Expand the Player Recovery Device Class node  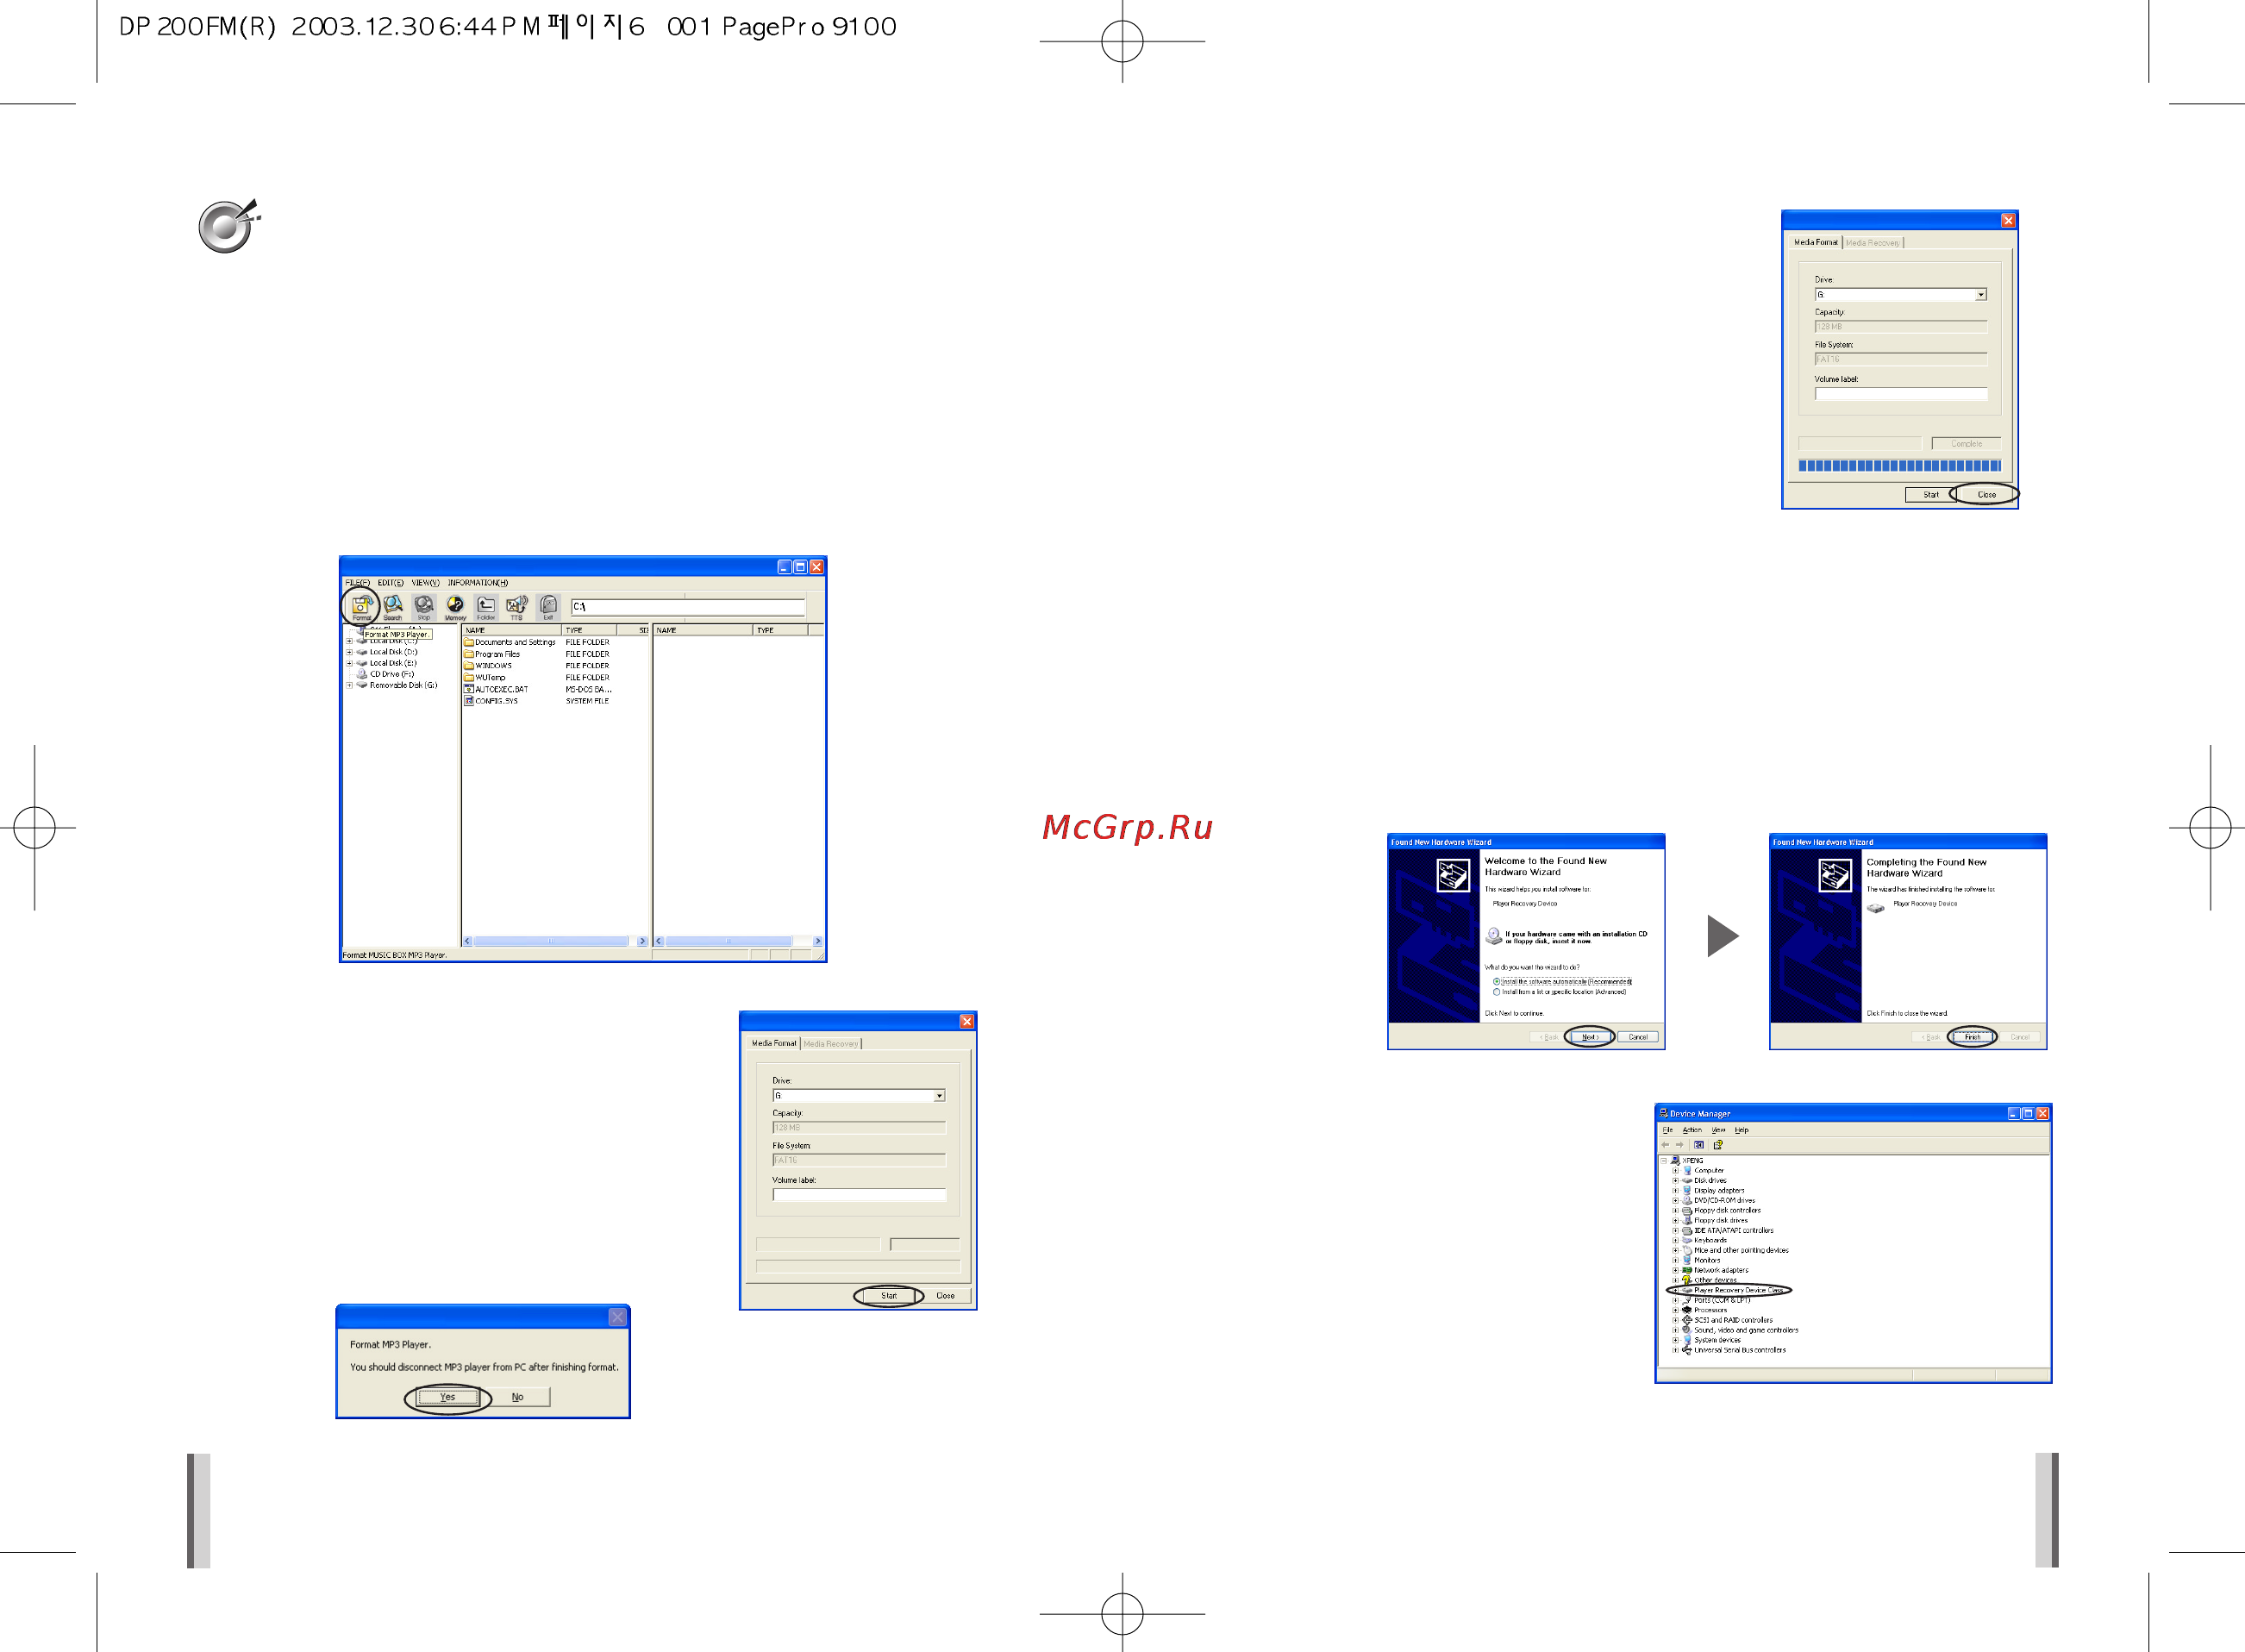1676,1290
